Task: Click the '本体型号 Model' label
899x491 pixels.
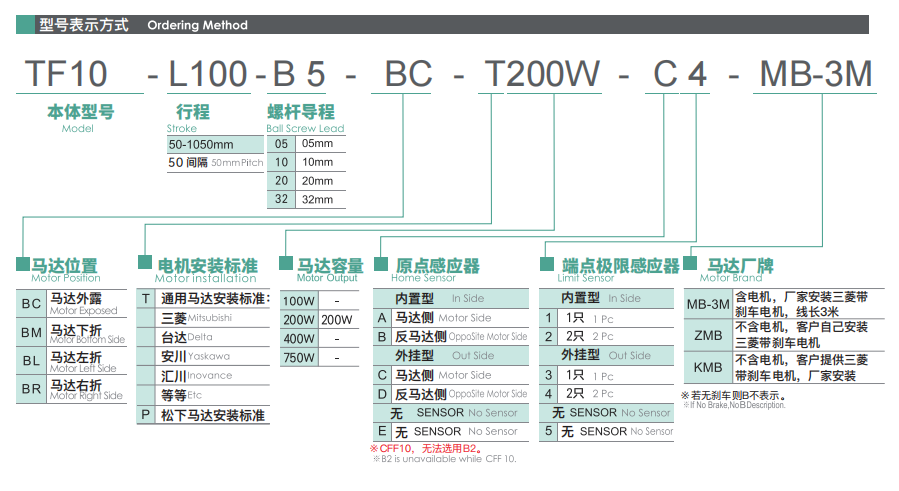Action: [80, 118]
